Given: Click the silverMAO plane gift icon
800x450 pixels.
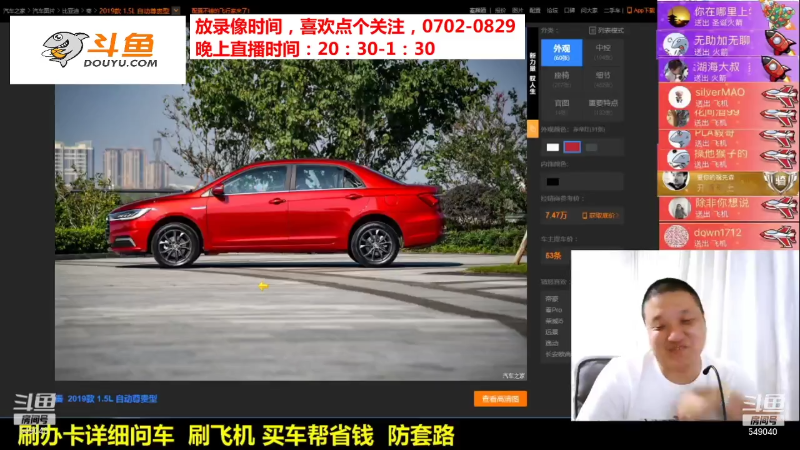Looking at the screenshot, I should 779,96.
